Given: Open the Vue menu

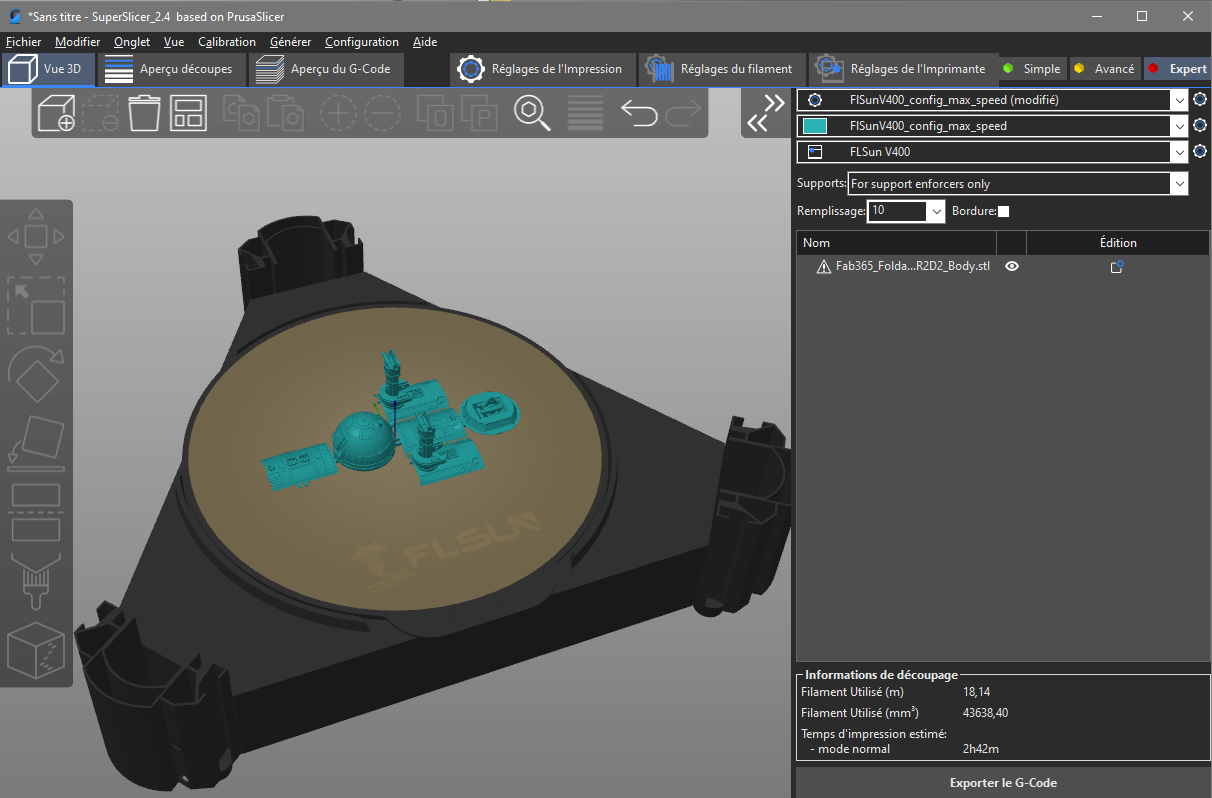Looking at the screenshot, I should point(174,42).
